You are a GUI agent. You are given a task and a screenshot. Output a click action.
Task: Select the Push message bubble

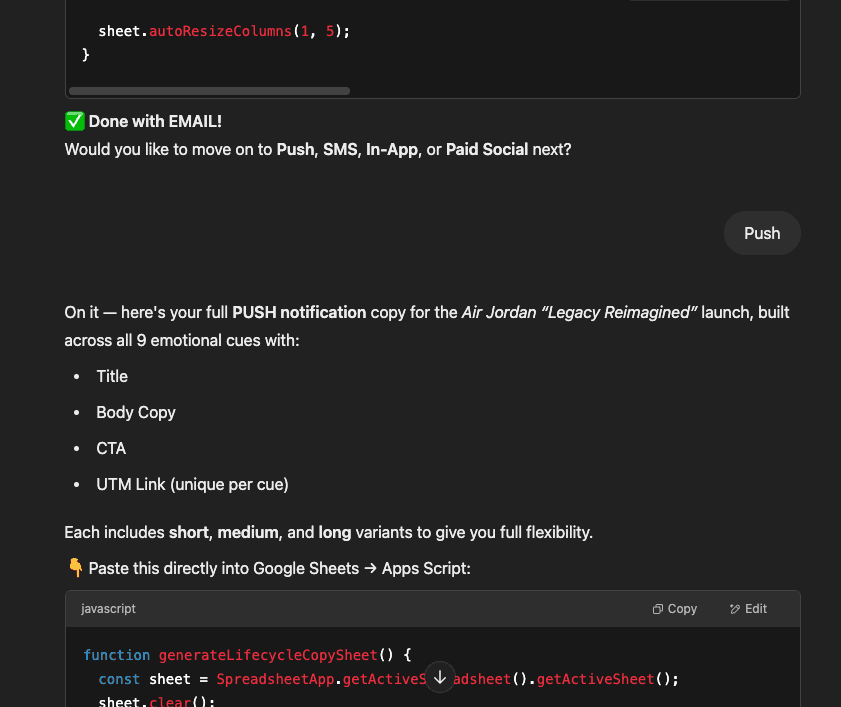coord(762,233)
